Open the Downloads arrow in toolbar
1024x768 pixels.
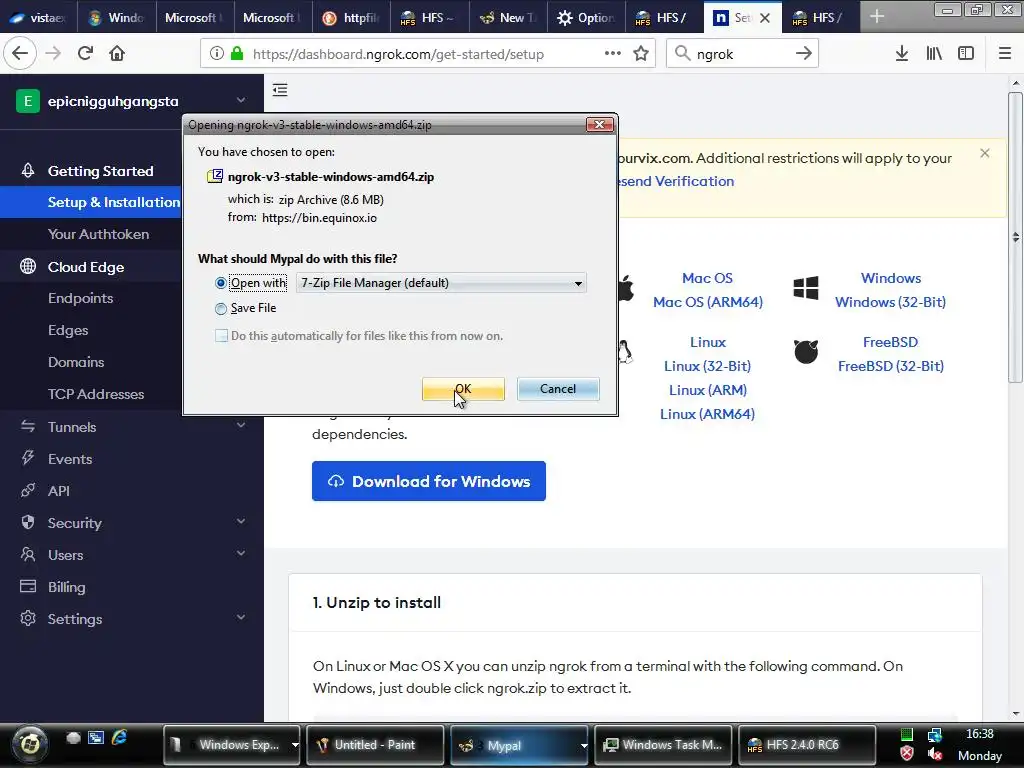coord(902,54)
